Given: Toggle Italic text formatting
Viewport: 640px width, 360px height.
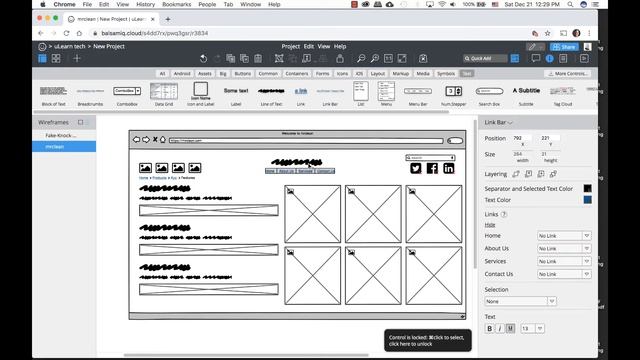Looking at the screenshot, I should point(500,329).
